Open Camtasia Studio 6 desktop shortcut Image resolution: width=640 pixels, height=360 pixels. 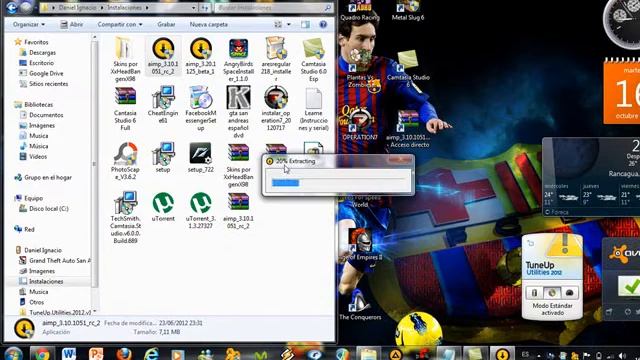pos(408,69)
